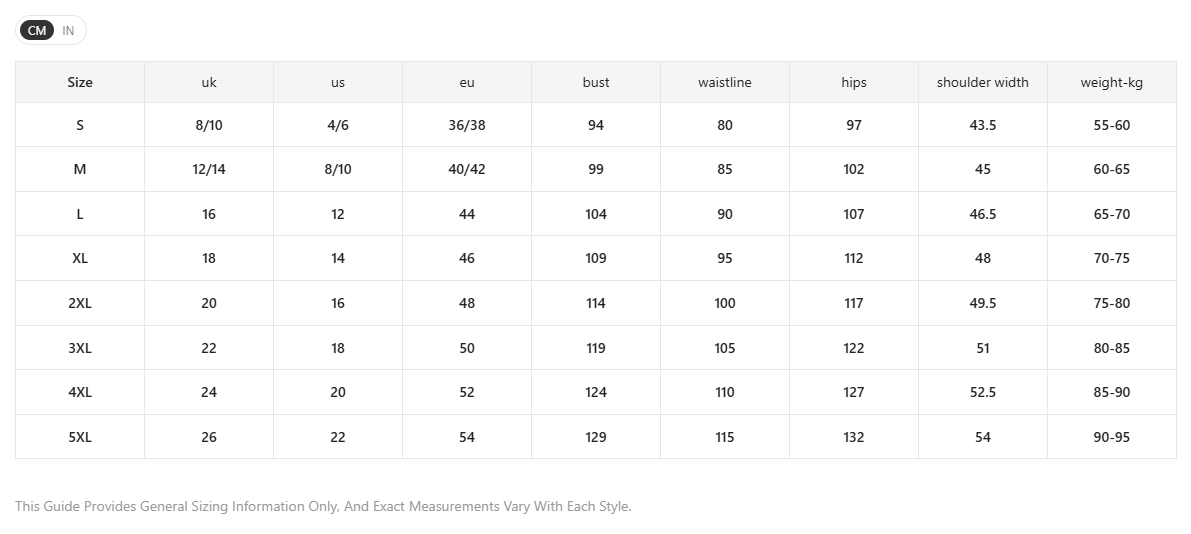1191x534 pixels.
Task: Switch units to IN
Action: (x=68, y=30)
